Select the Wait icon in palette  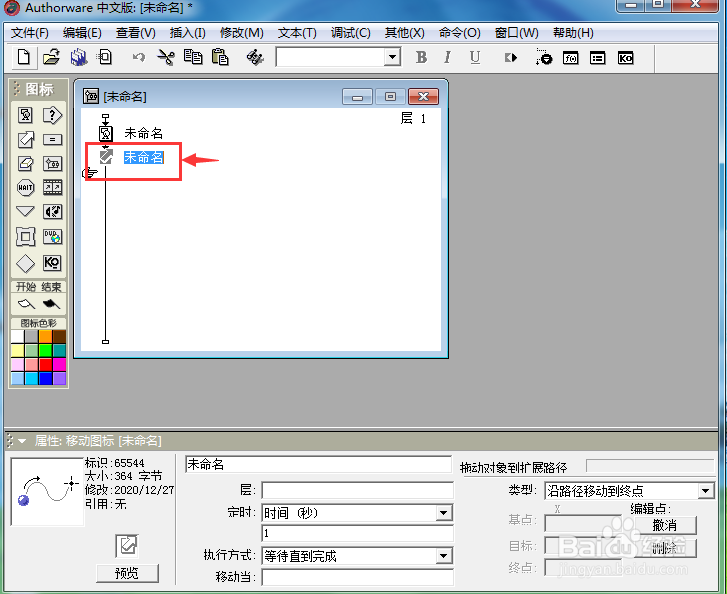26,187
